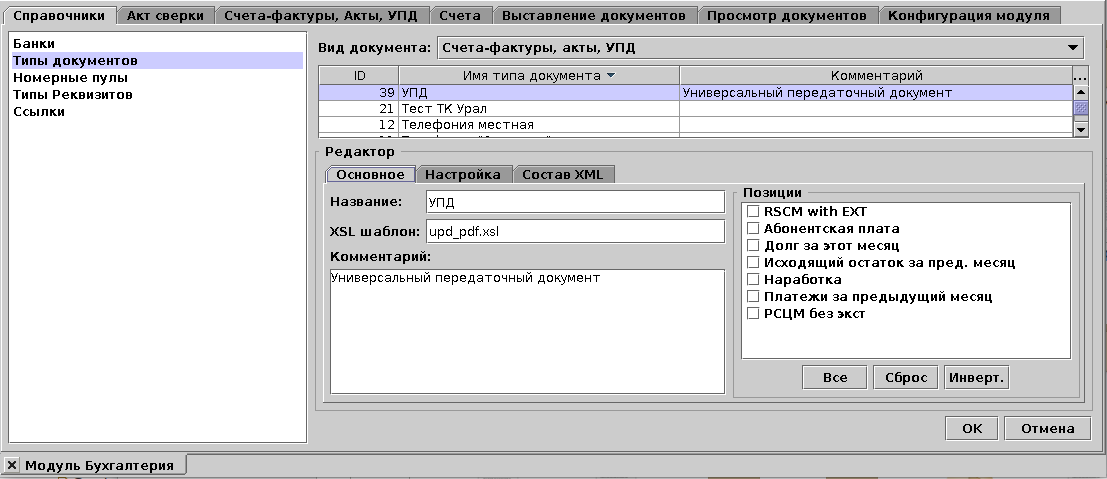1107x479 pixels.
Task: Enable the RSCM with EXT checkbox
Action: tap(753, 212)
